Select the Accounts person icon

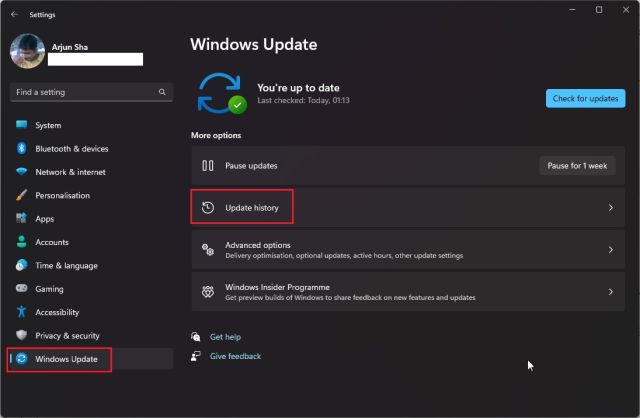(21, 242)
